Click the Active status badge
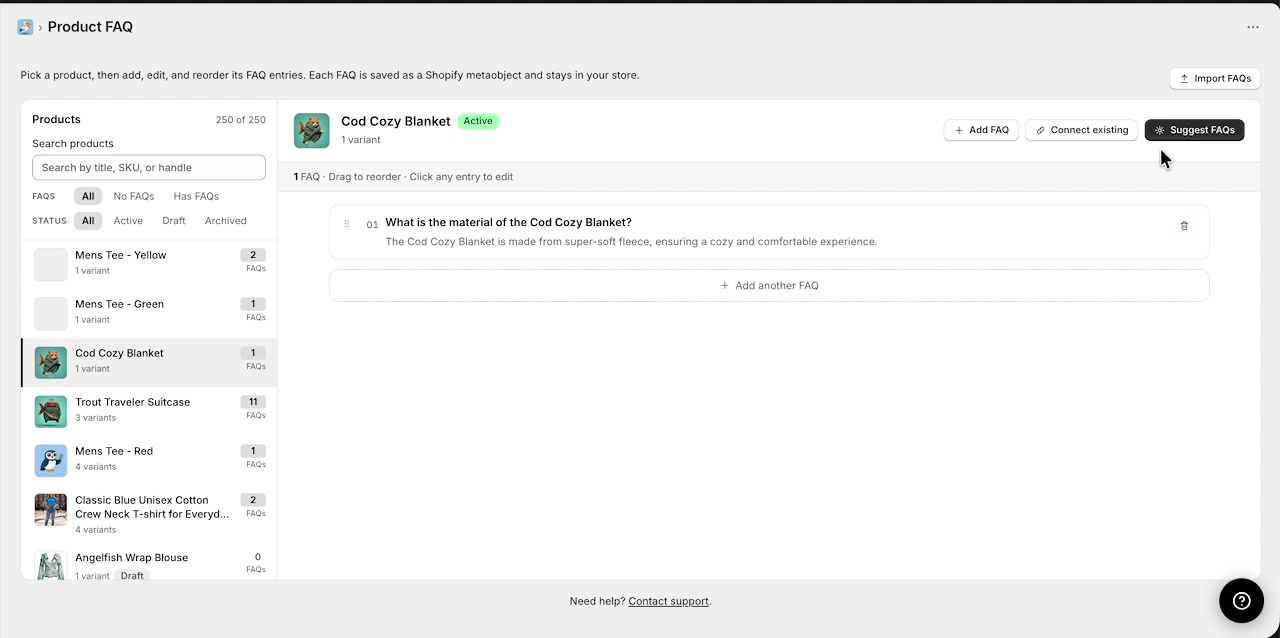Image resolution: width=1280 pixels, height=638 pixels. [478, 121]
